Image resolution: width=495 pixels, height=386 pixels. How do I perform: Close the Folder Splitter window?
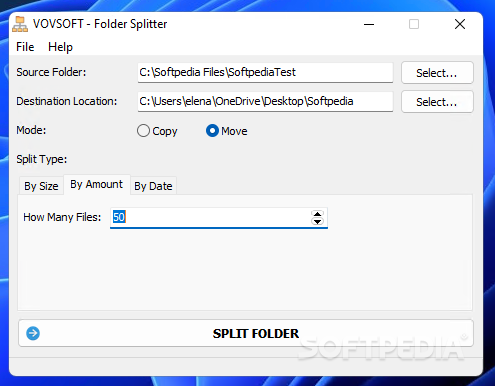[x=460, y=24]
